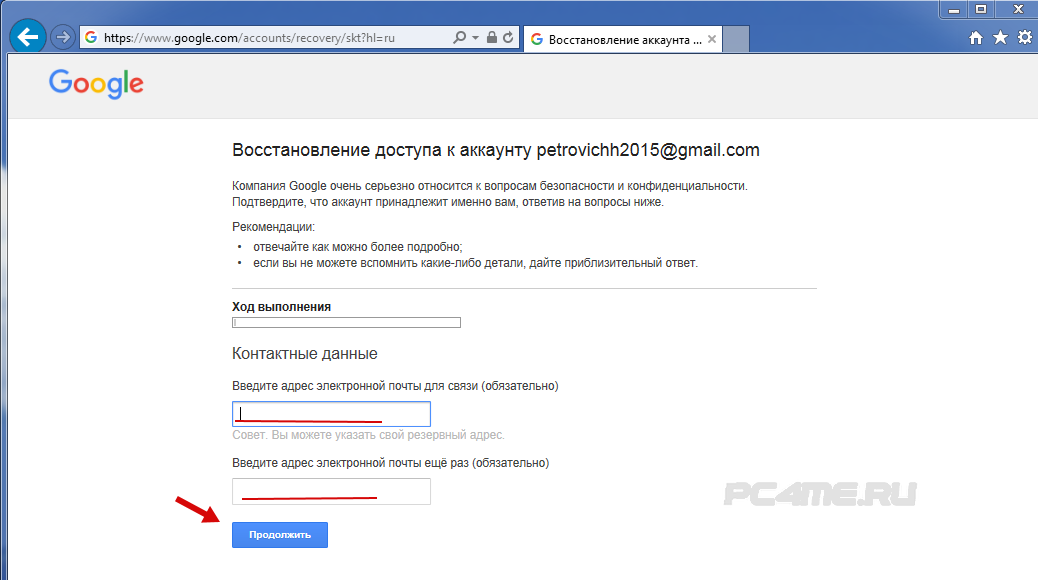Click the security padlock icon
The image size is (1038, 580).
(x=491, y=38)
